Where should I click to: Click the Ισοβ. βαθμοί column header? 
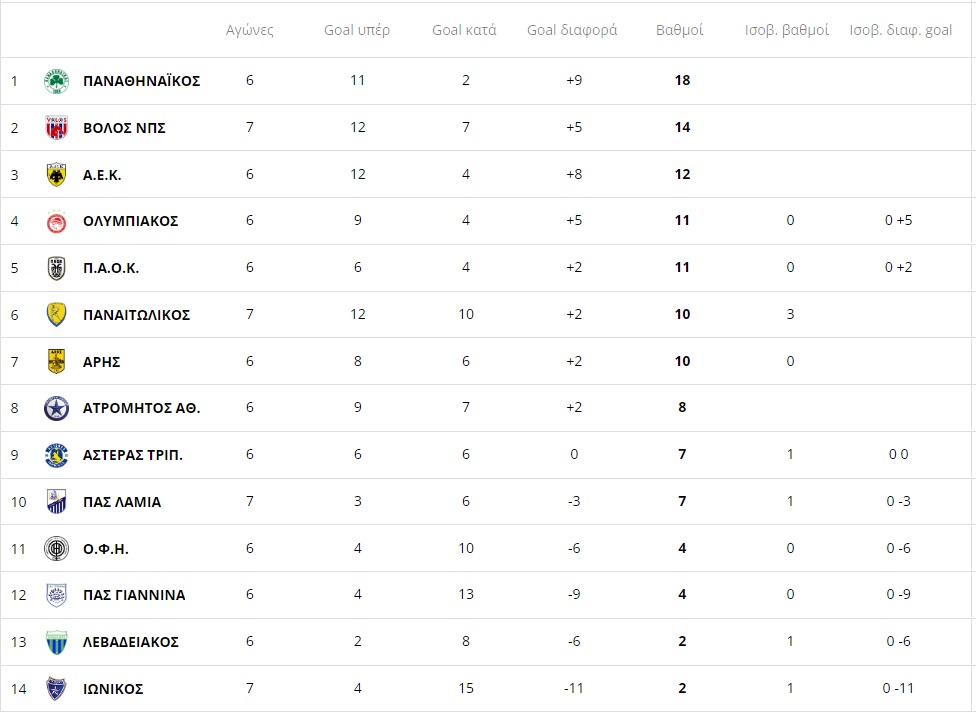[787, 30]
